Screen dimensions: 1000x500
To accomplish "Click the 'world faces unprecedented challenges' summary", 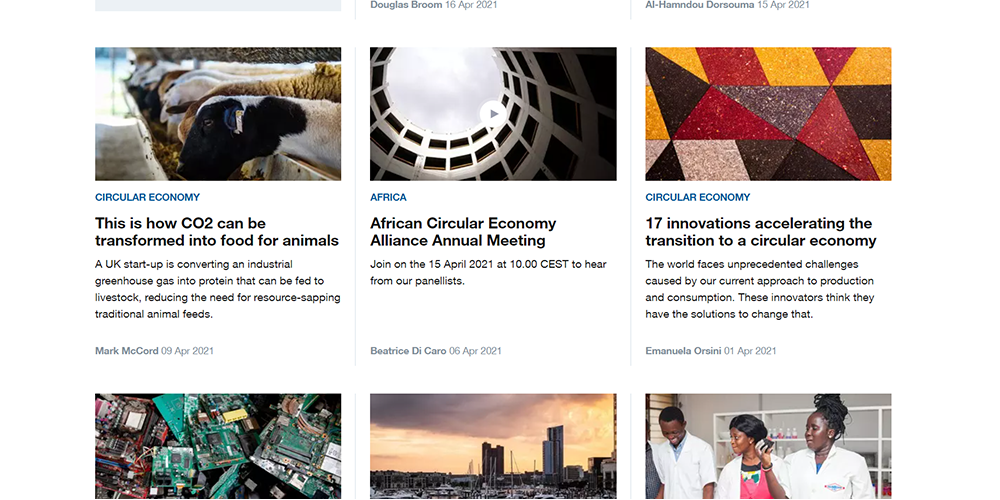I will [760, 289].
